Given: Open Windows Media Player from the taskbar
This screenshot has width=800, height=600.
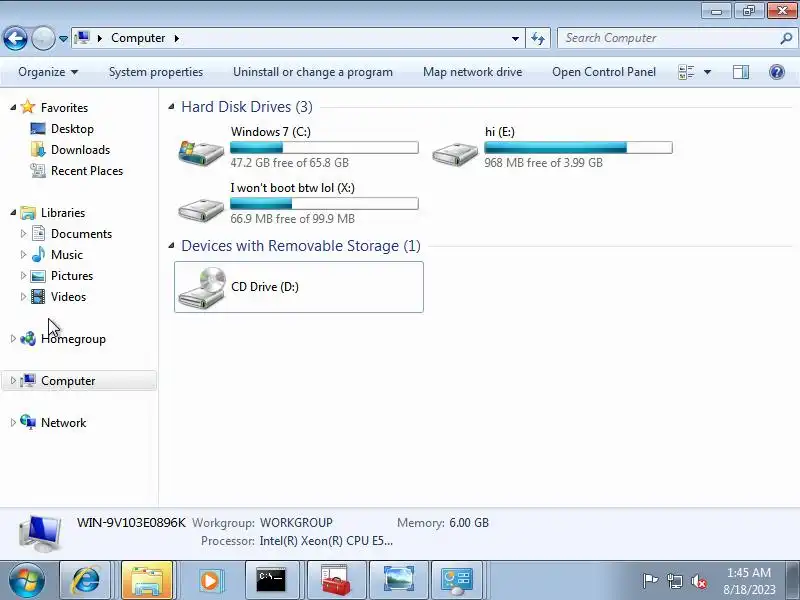Looking at the screenshot, I should (x=210, y=580).
